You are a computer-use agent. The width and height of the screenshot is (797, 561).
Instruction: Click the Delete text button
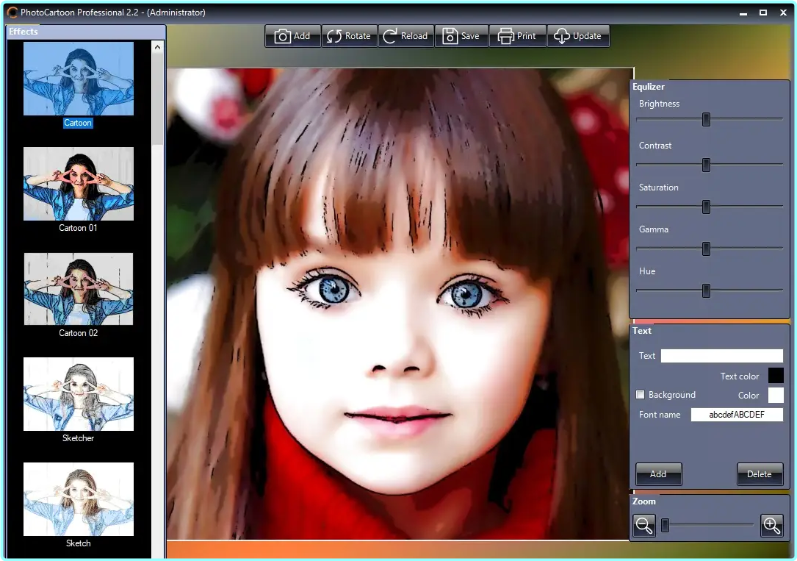click(759, 474)
